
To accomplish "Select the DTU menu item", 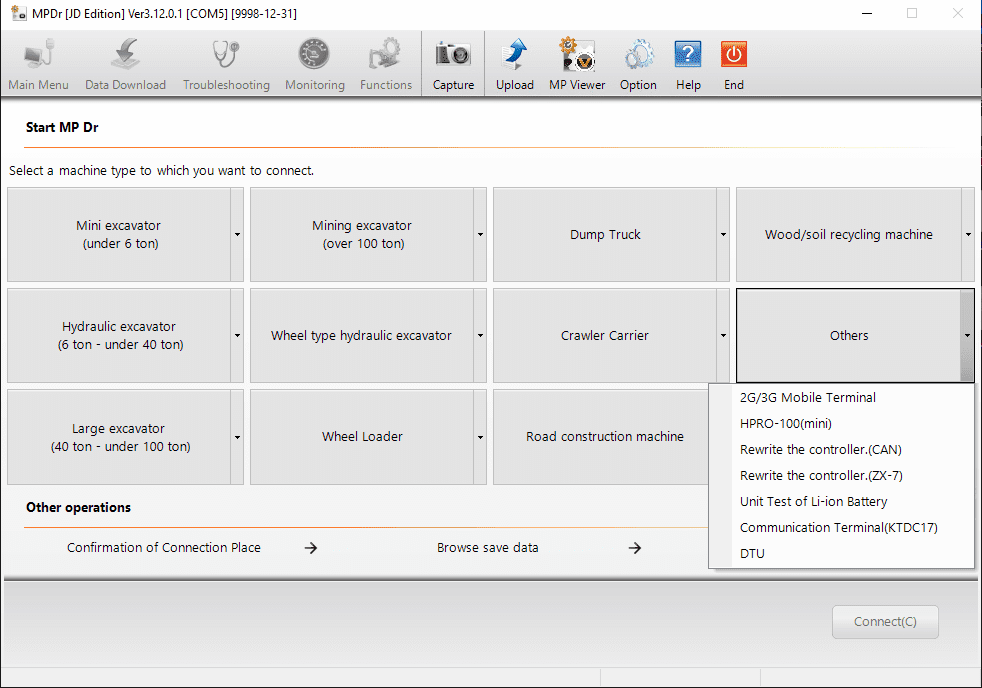I will [752, 553].
